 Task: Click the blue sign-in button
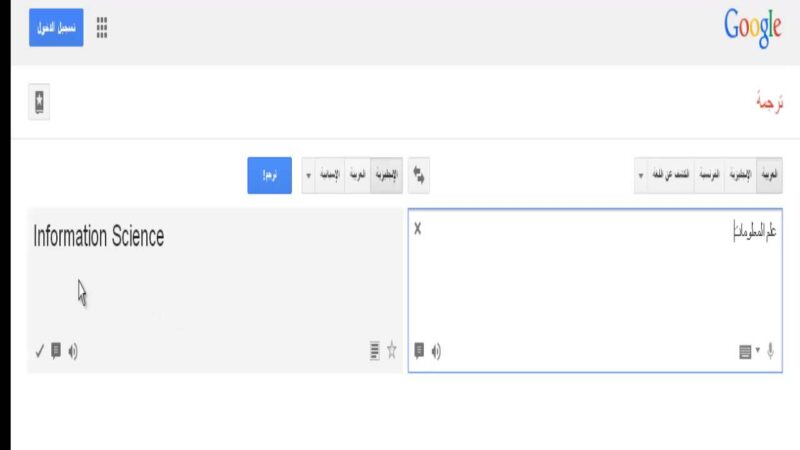tap(56, 28)
